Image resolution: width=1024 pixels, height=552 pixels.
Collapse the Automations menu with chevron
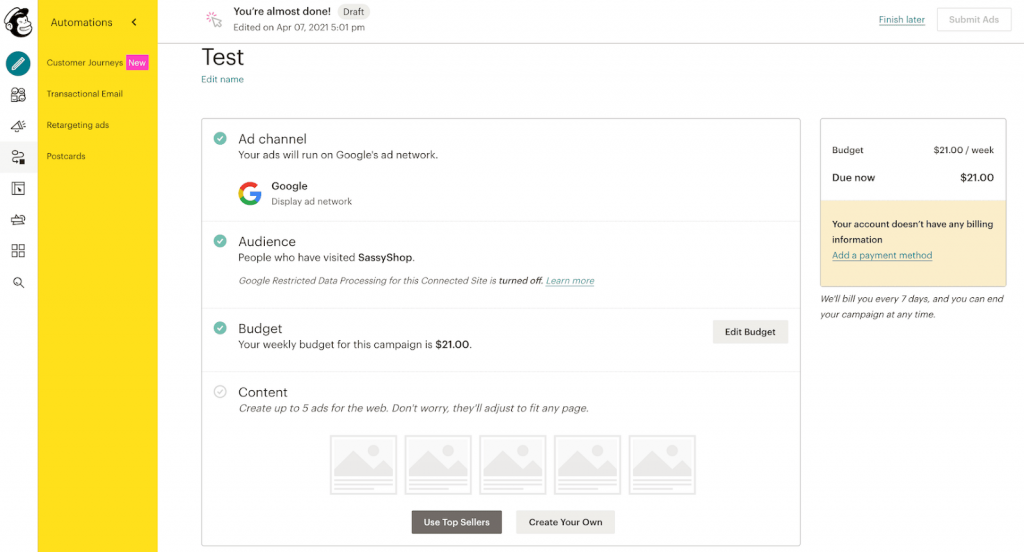[134, 22]
